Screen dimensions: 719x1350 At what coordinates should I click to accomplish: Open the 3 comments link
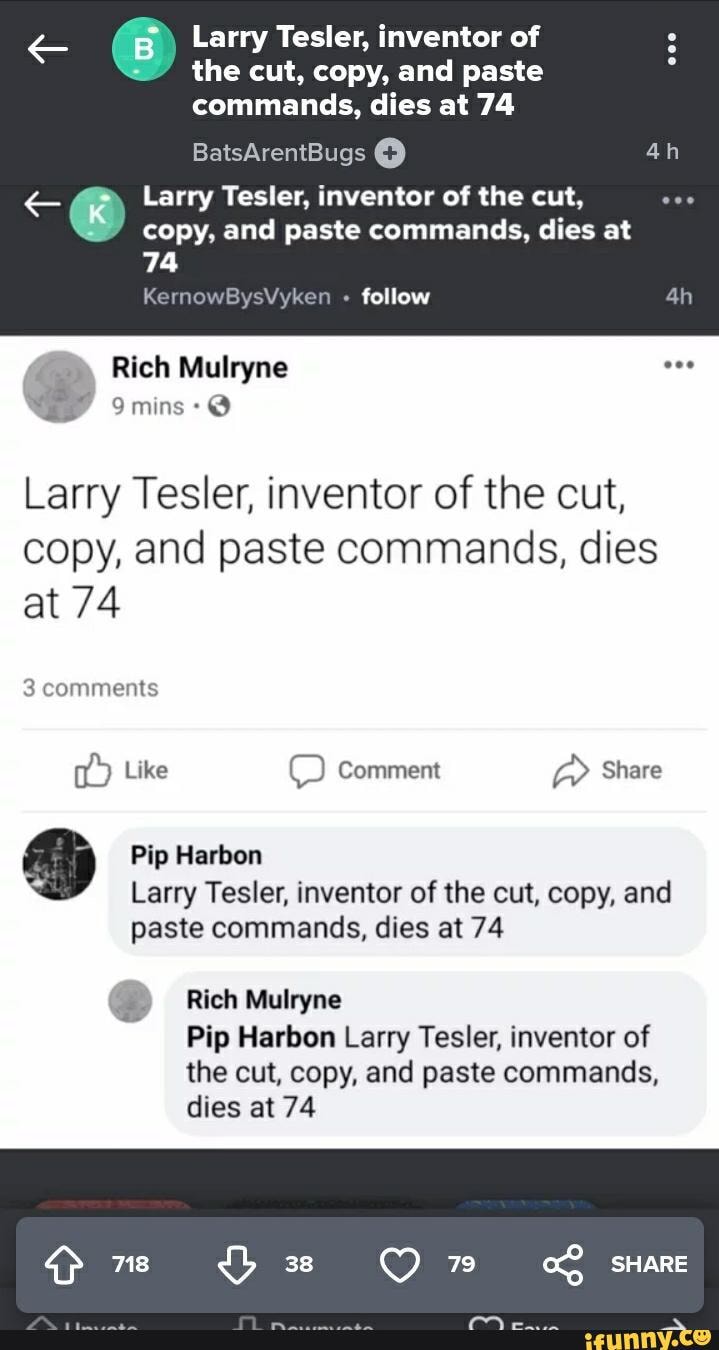90,687
